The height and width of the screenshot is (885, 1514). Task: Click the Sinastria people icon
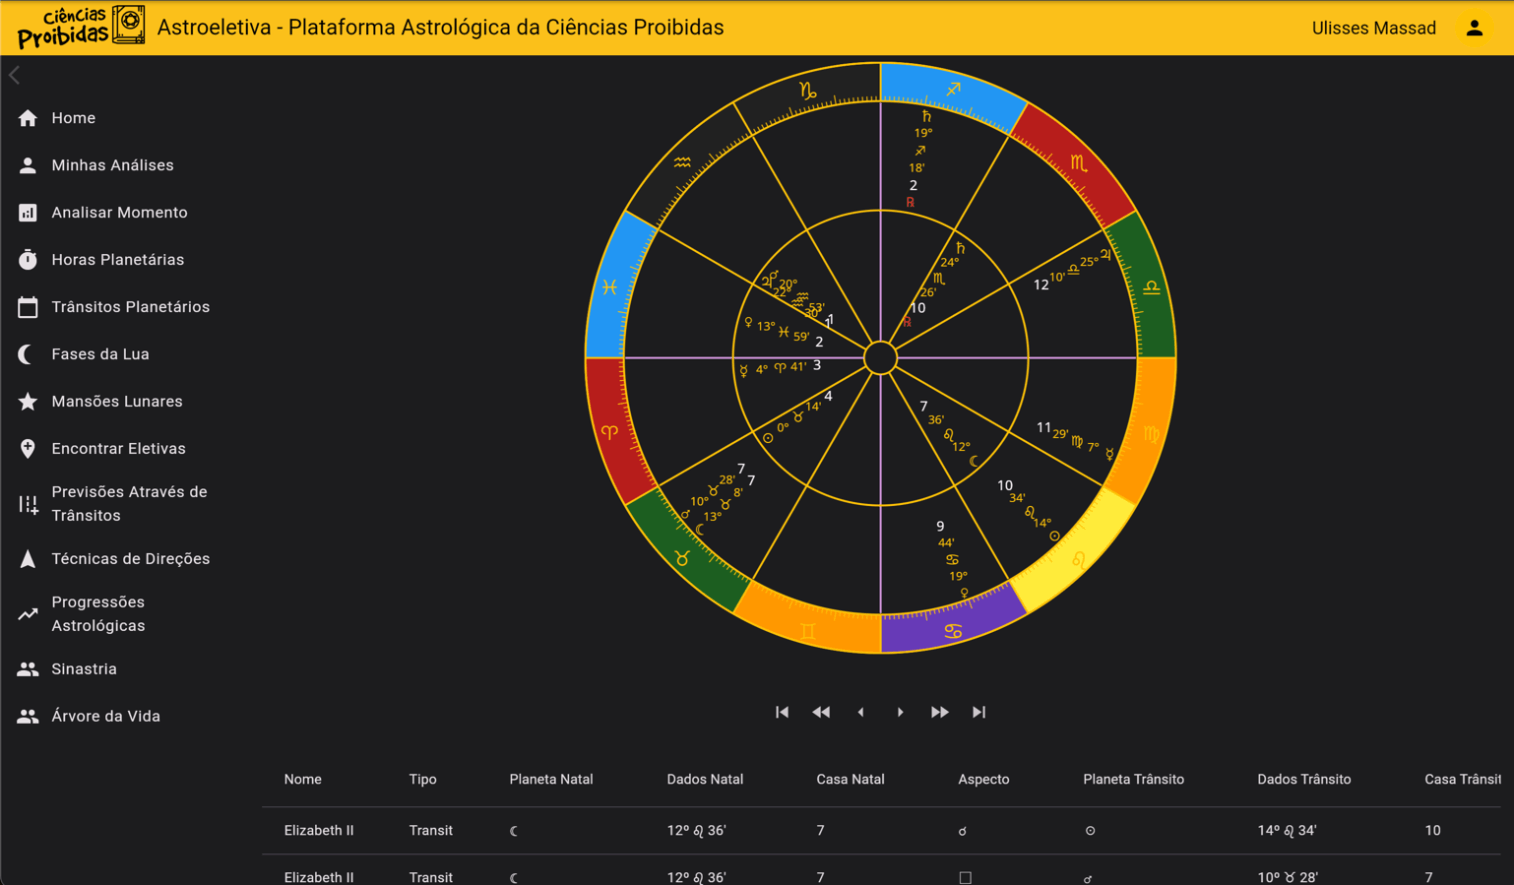tap(28, 669)
